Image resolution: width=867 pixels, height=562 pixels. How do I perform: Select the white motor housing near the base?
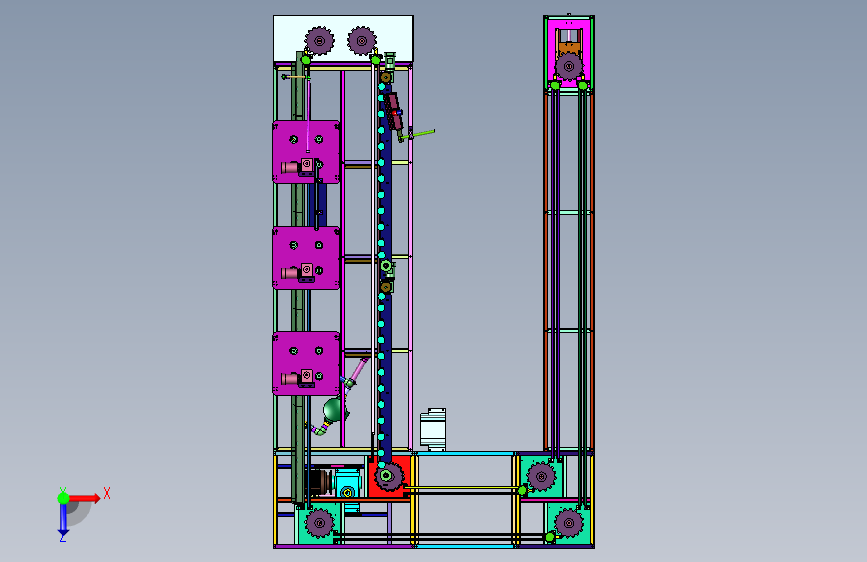click(433, 429)
